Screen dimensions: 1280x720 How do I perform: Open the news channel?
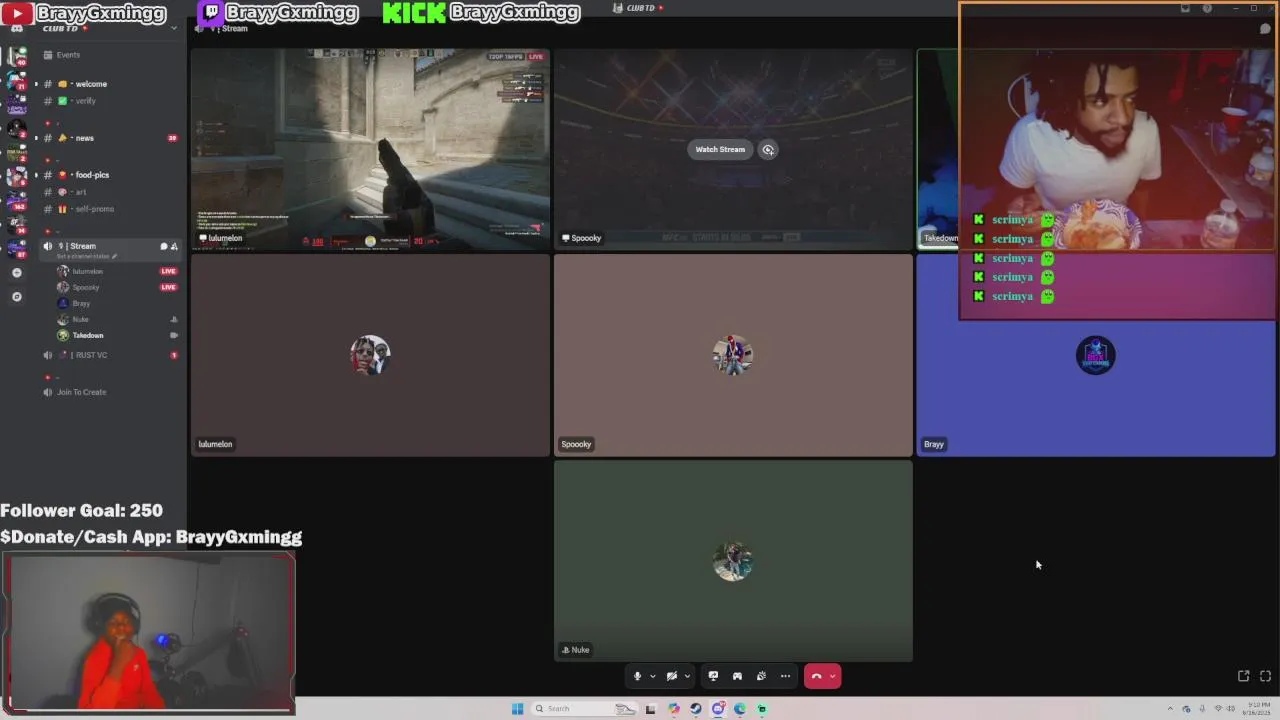[84, 138]
